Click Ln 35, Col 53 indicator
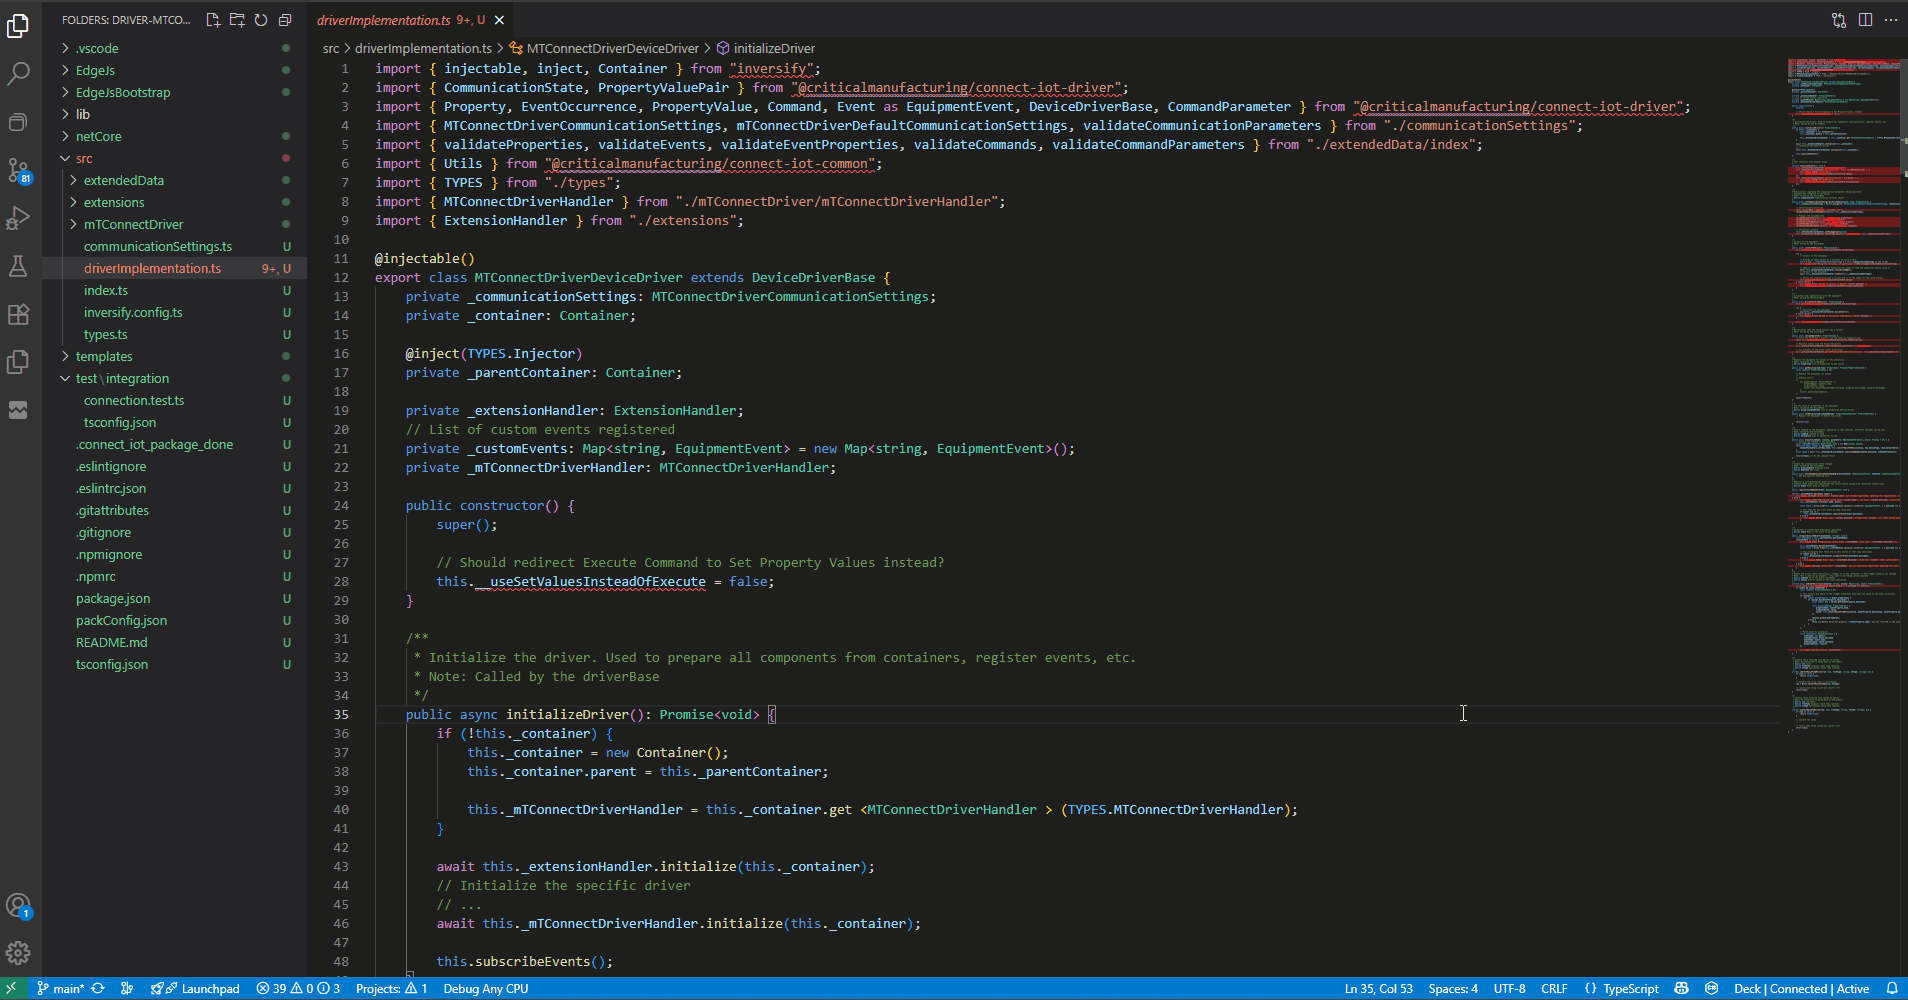Image resolution: width=1908 pixels, height=1000 pixels. (1378, 988)
